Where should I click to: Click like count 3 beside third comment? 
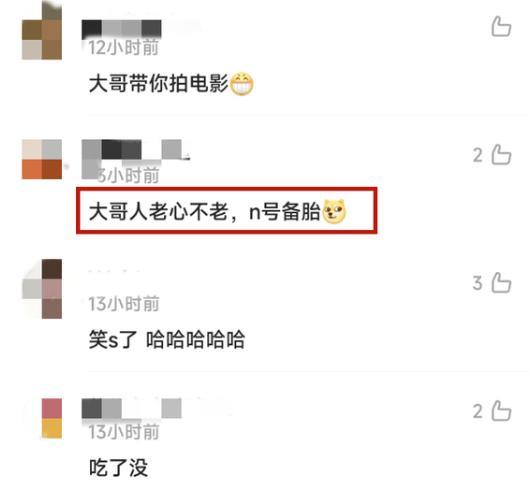478,283
